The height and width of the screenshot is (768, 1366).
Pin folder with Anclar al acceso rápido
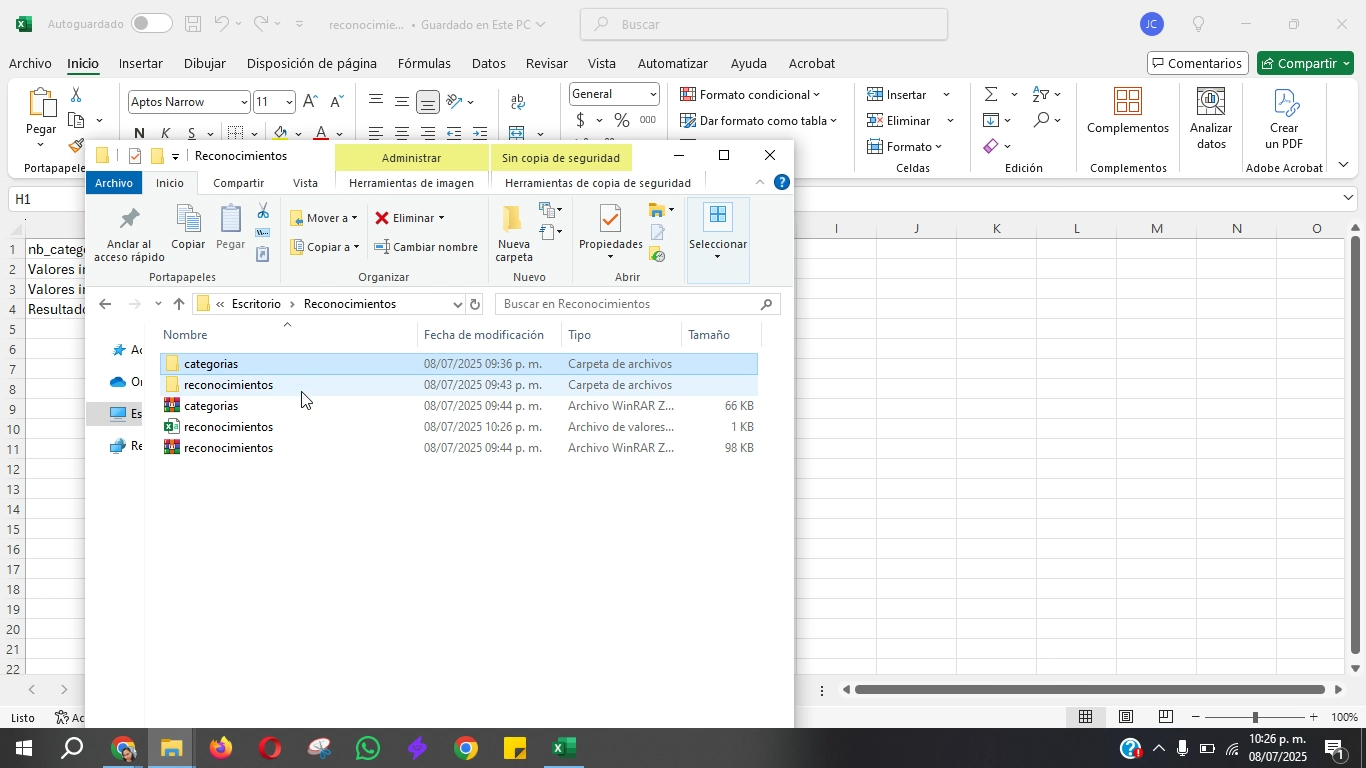tap(128, 235)
